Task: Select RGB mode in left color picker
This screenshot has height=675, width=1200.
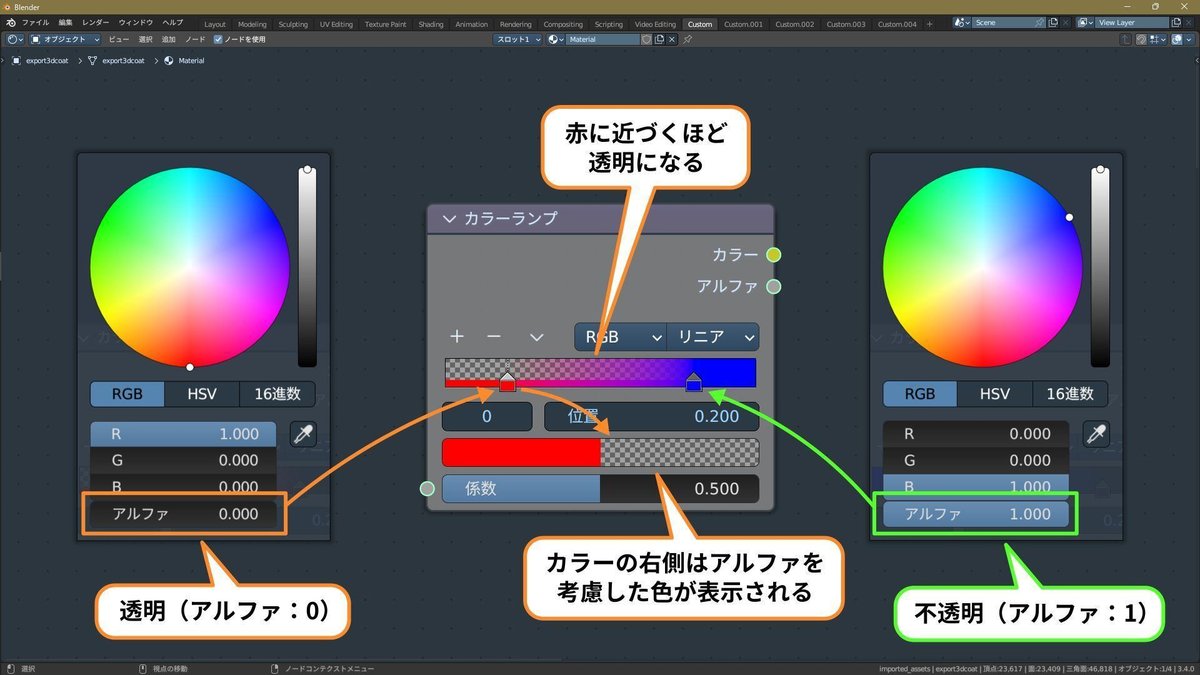Action: tap(127, 393)
